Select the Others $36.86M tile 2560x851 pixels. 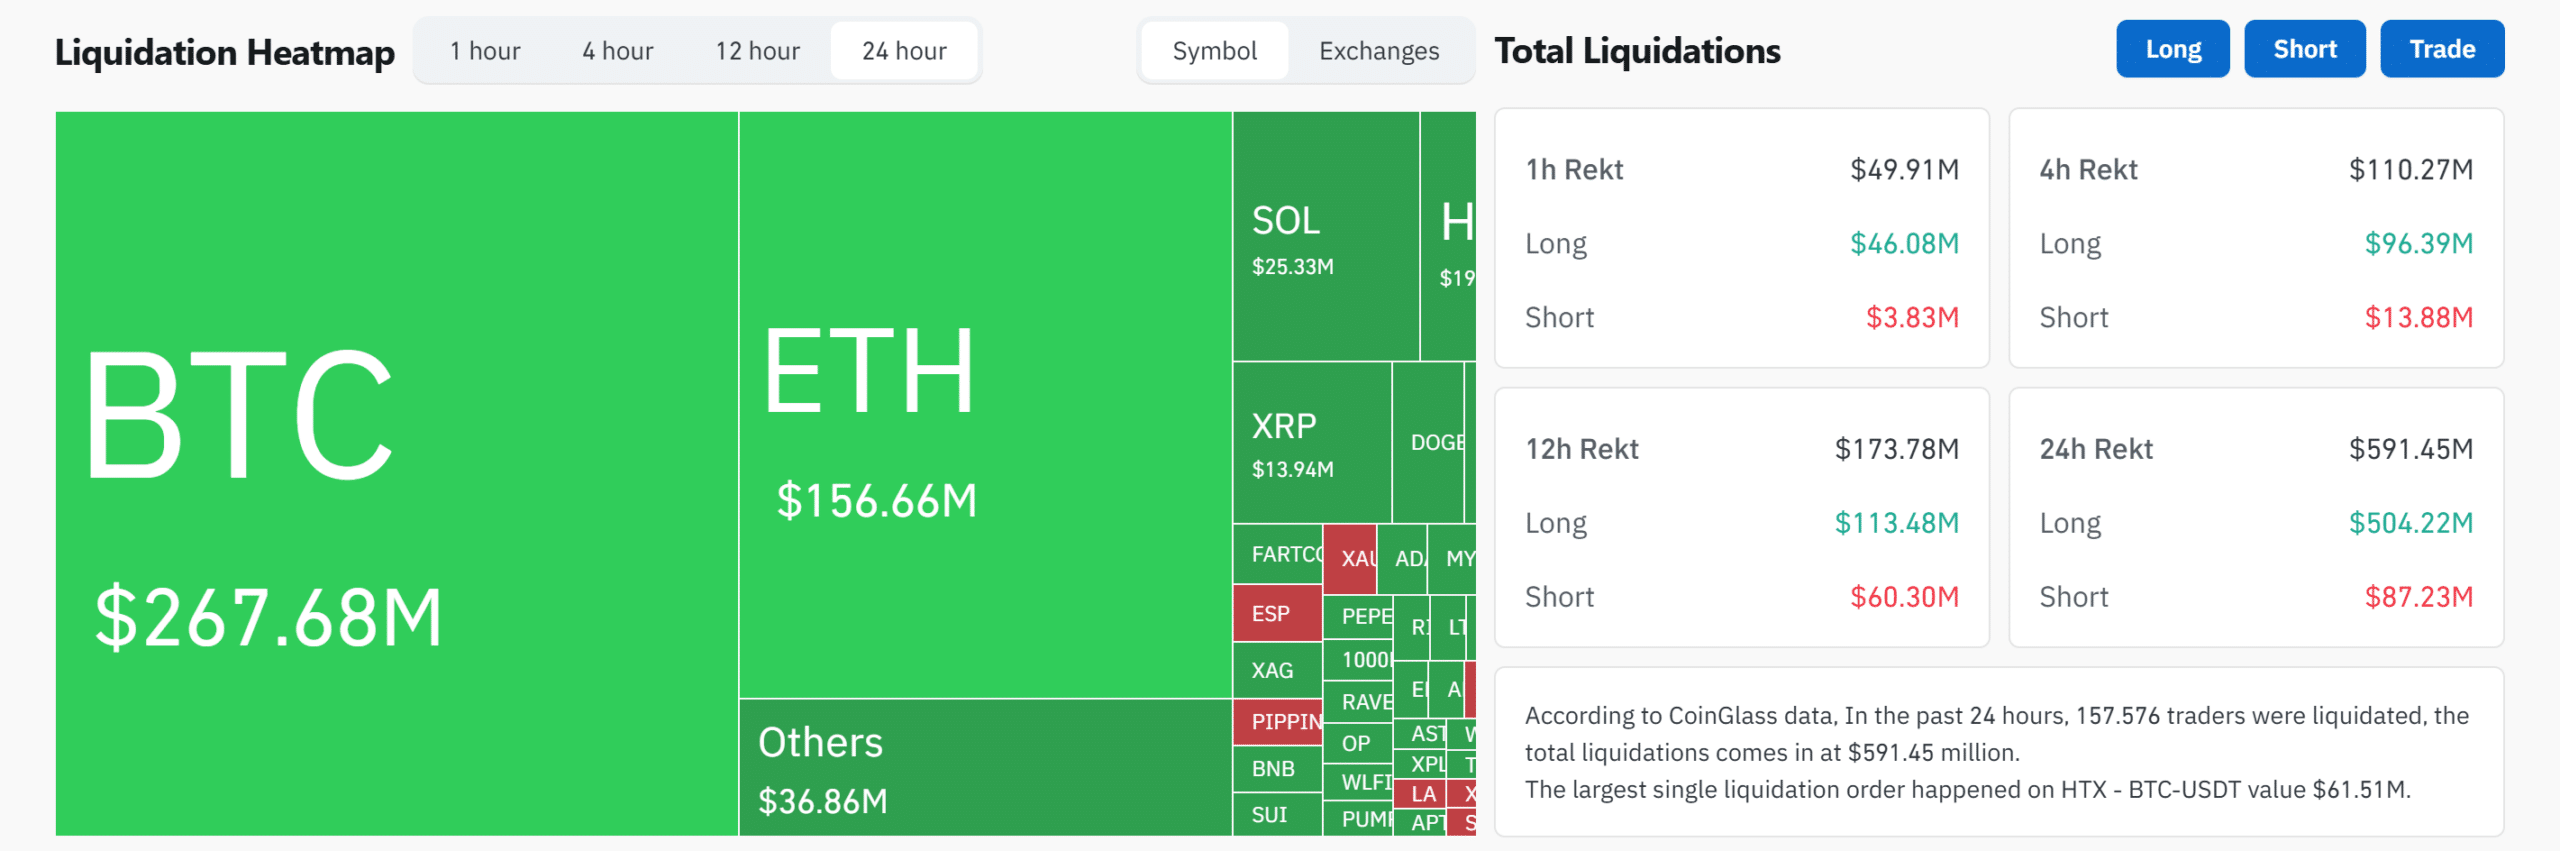point(985,768)
